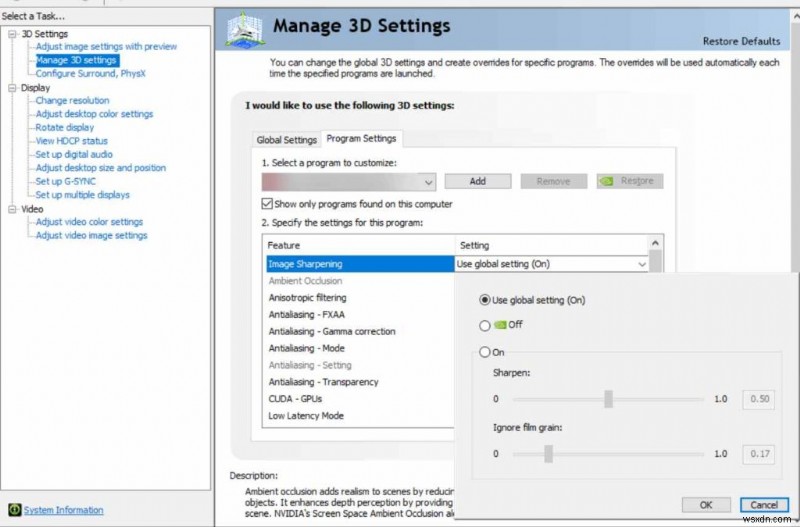Click OK in the sharpening popup

click(706, 505)
